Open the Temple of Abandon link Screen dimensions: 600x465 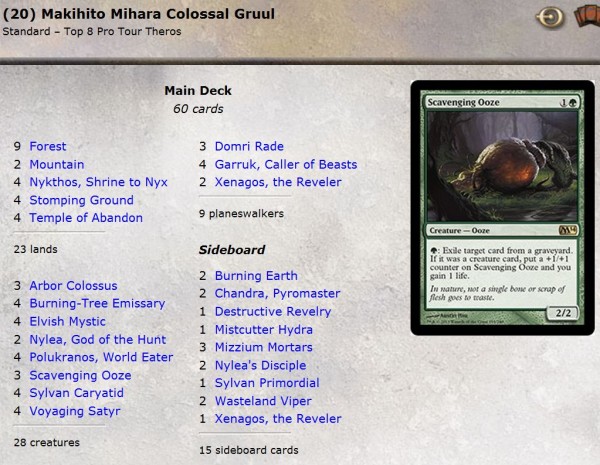pyautogui.click(x=86, y=218)
